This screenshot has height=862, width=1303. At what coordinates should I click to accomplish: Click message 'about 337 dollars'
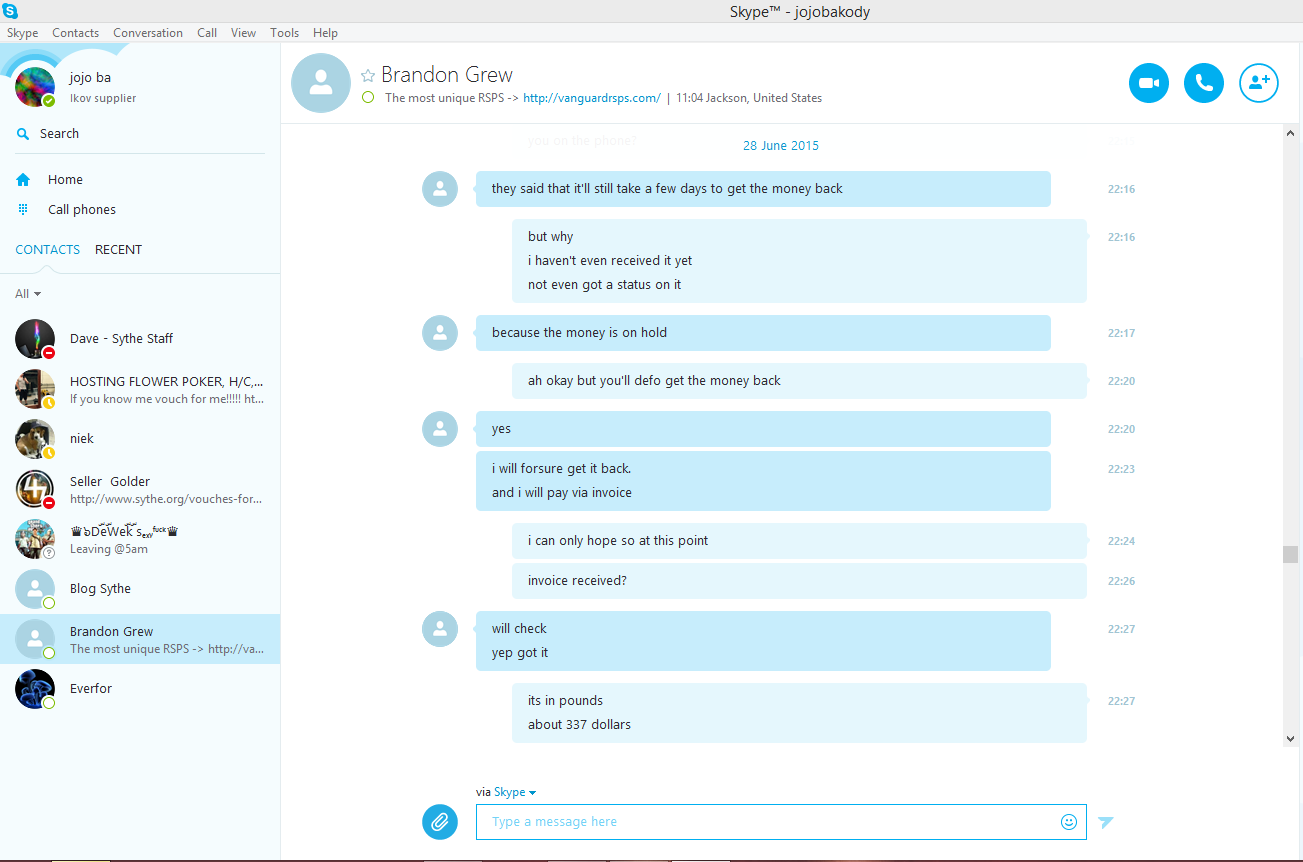[580, 725]
